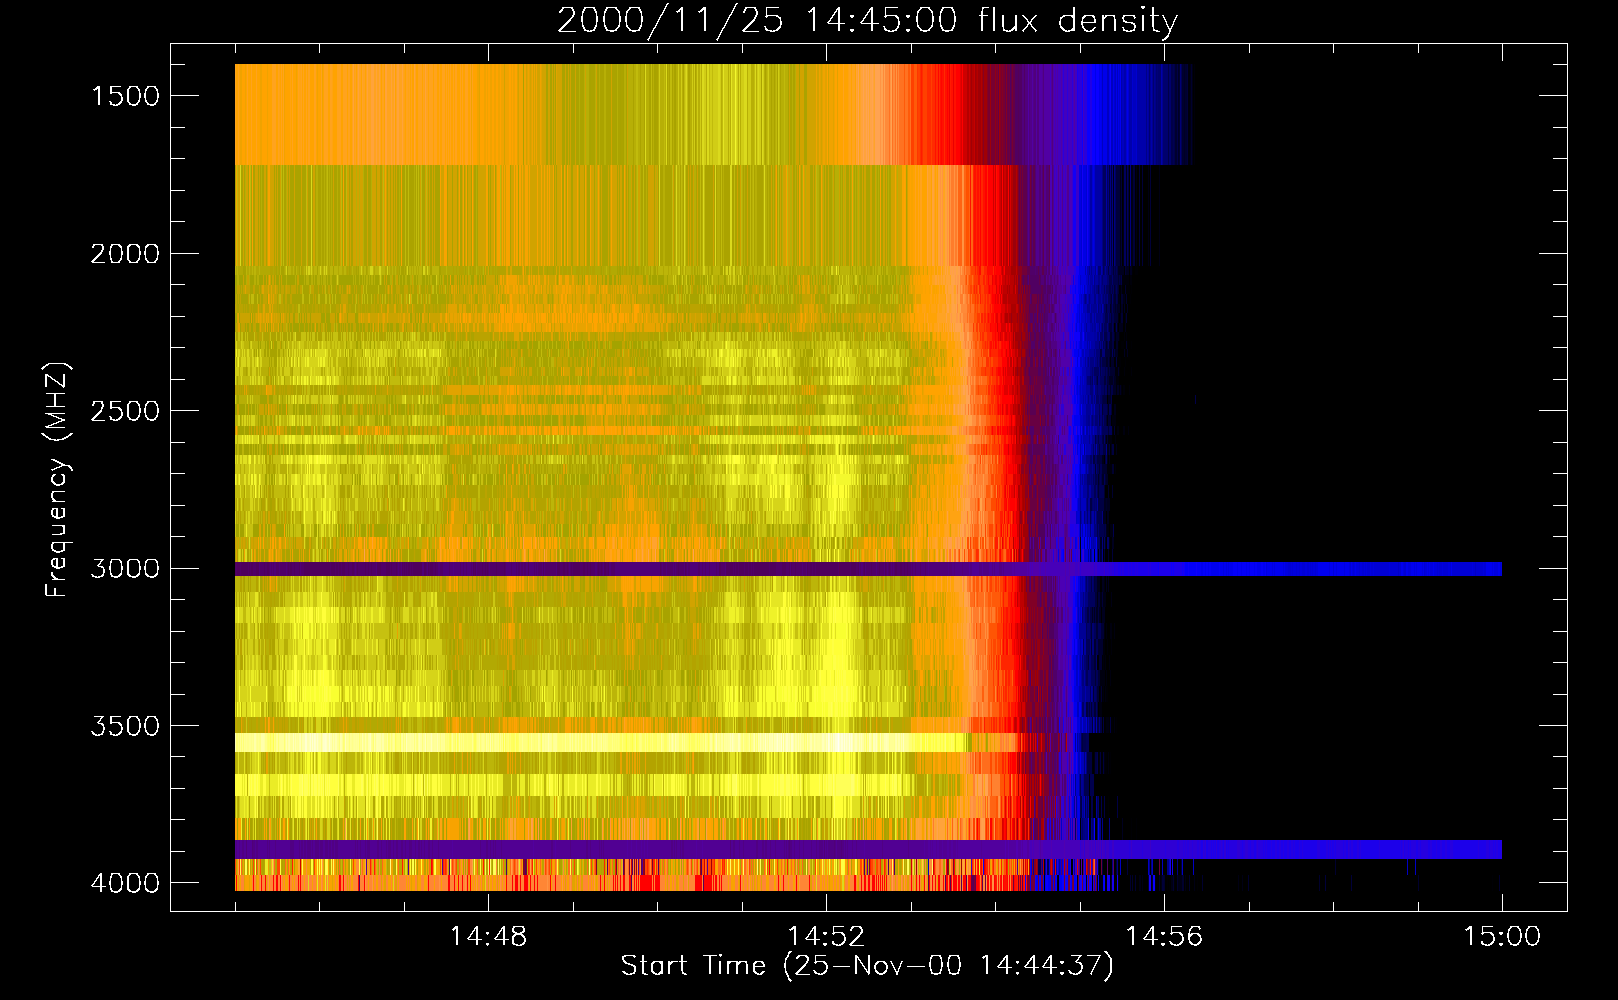The image size is (1618, 1000).
Task: Select the 2000 frequency tick label
Action: pyautogui.click(x=125, y=254)
